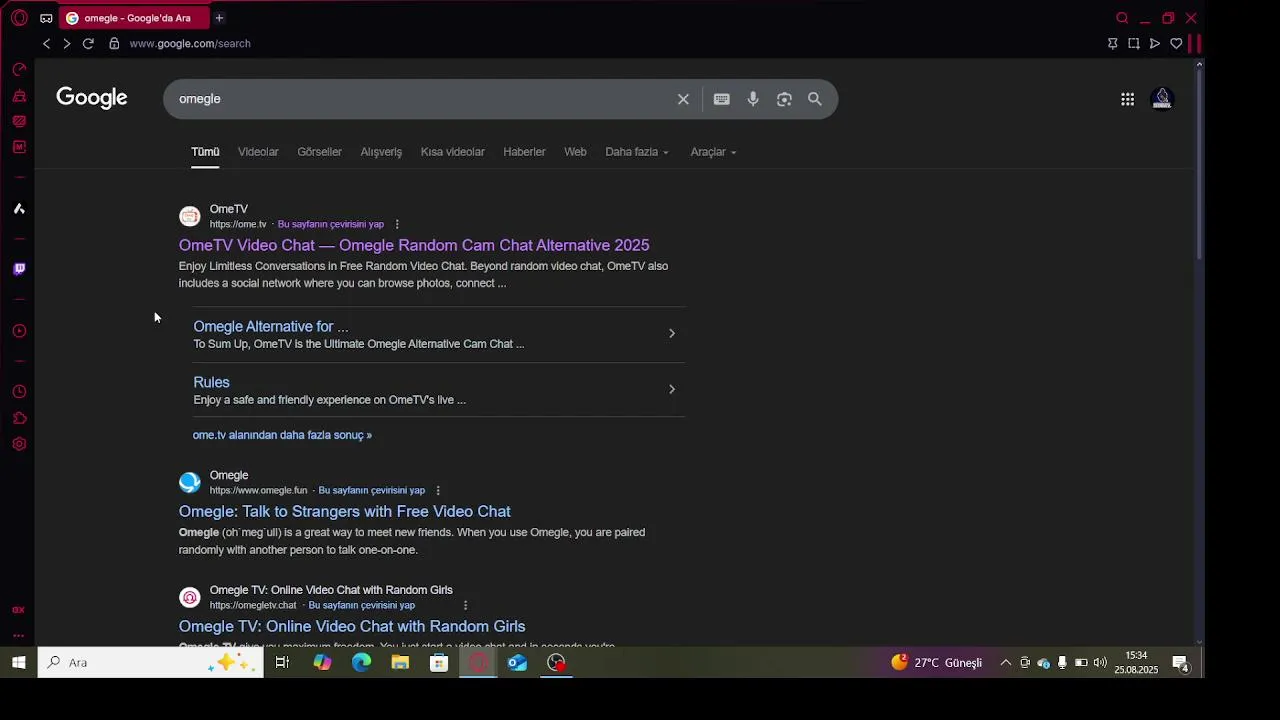The image size is (1280, 720).
Task: Expand the Araçlar tools dropdown
Action: pyautogui.click(x=713, y=152)
